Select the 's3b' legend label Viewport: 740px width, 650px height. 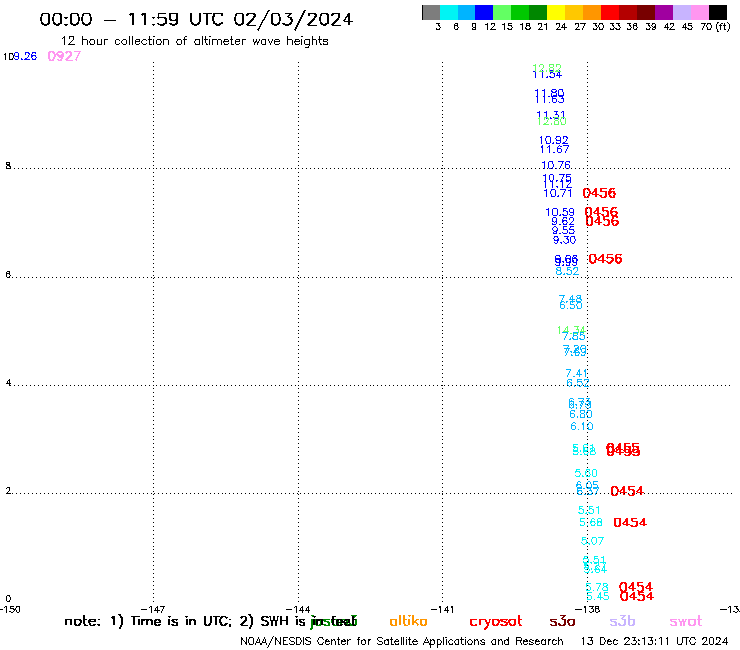622,621
